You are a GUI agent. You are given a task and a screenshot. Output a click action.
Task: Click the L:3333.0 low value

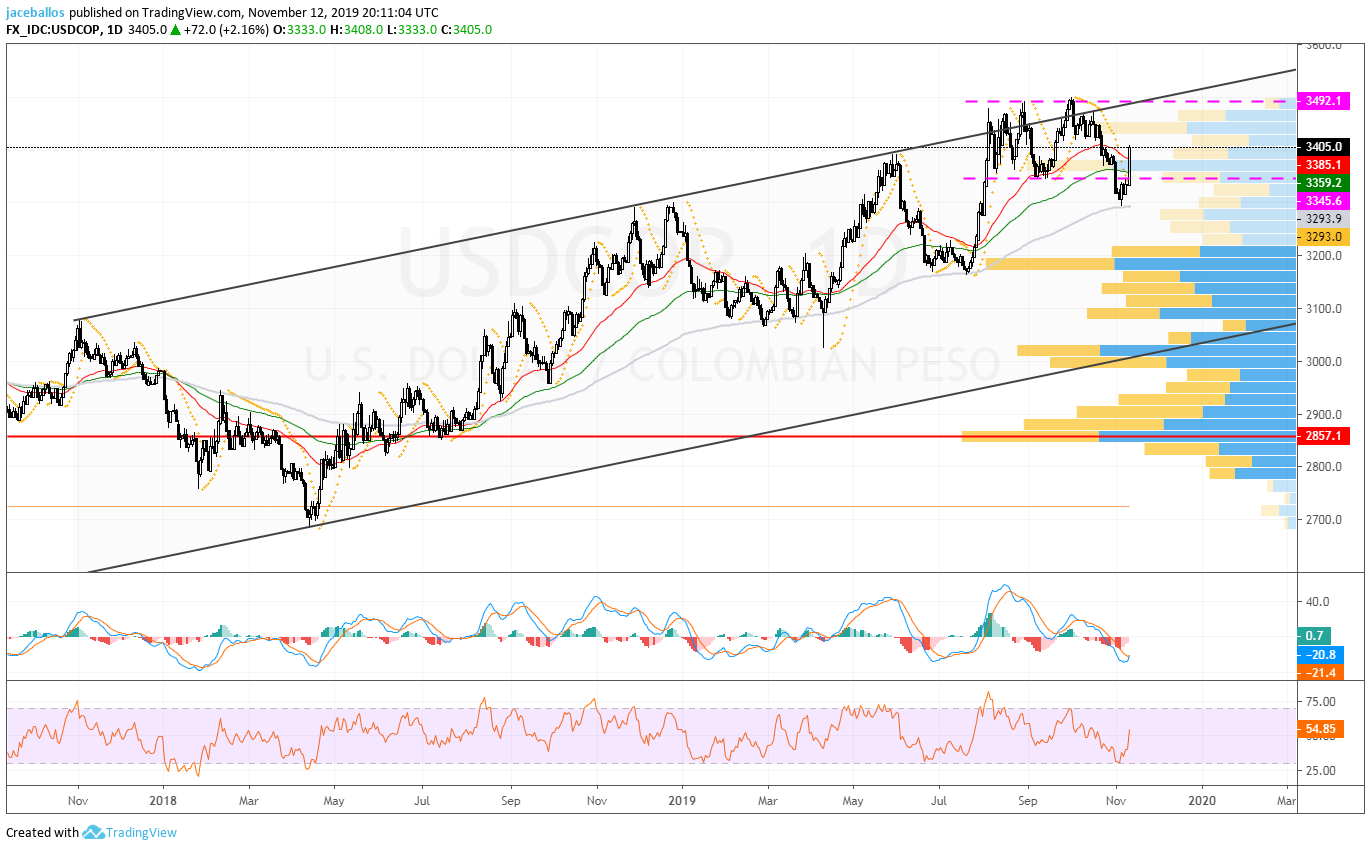tap(412, 30)
